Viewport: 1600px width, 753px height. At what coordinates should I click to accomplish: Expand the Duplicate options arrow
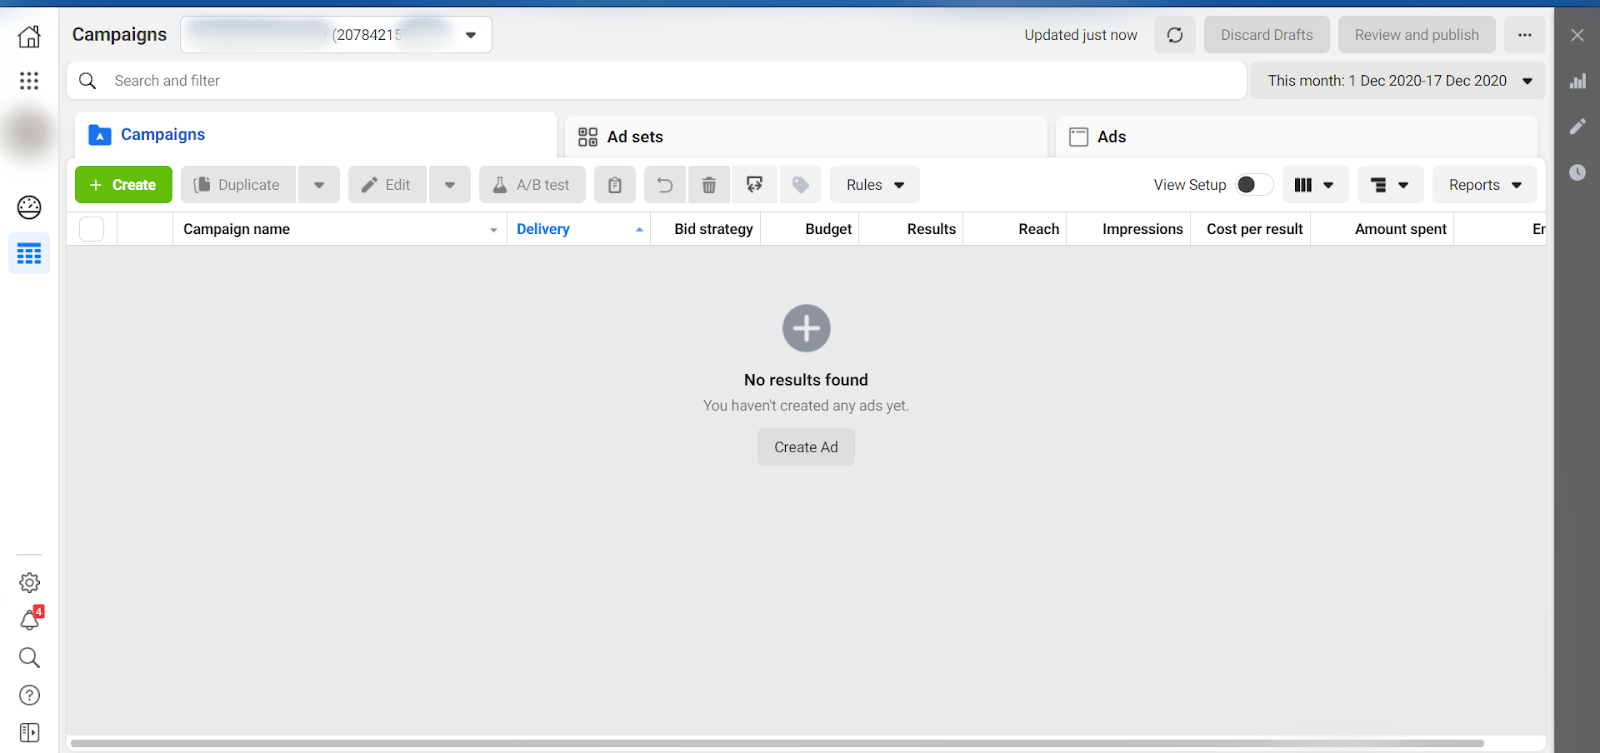319,185
